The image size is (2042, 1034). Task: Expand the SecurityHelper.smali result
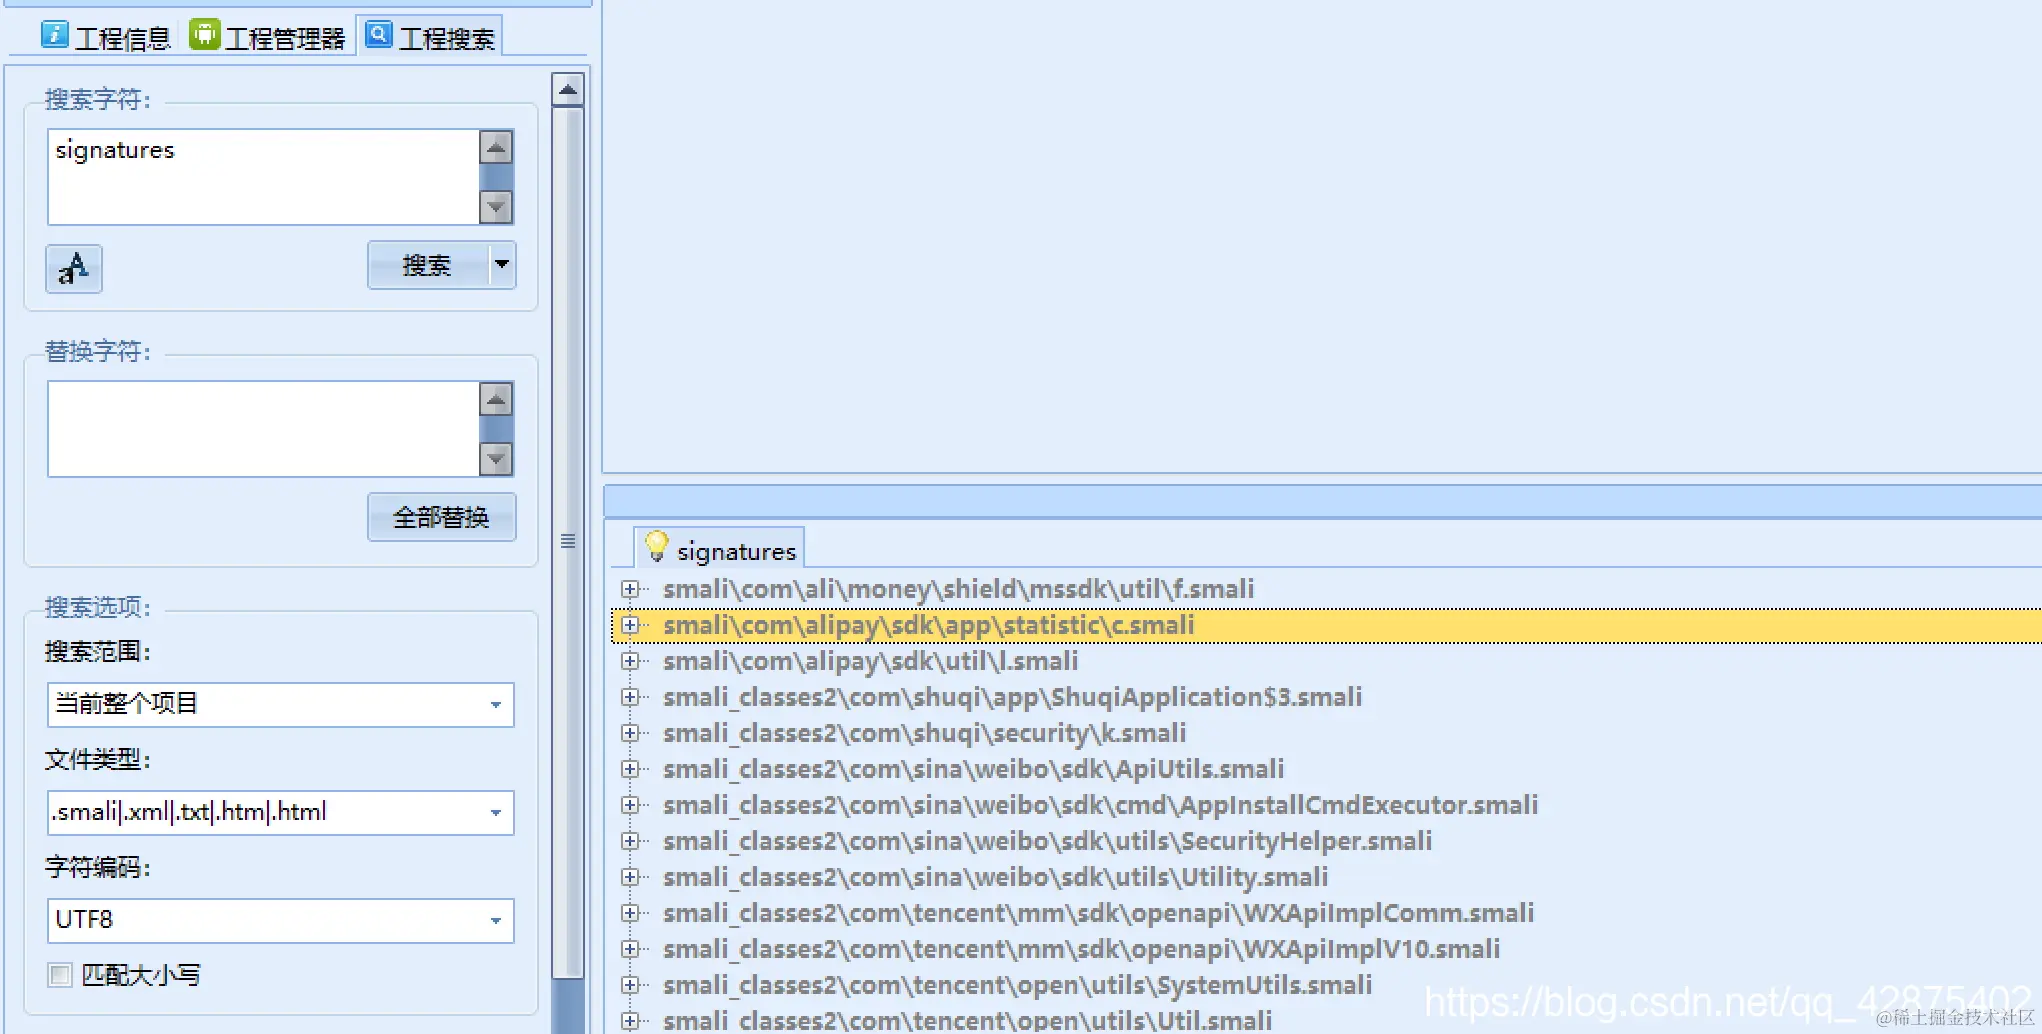pos(630,841)
